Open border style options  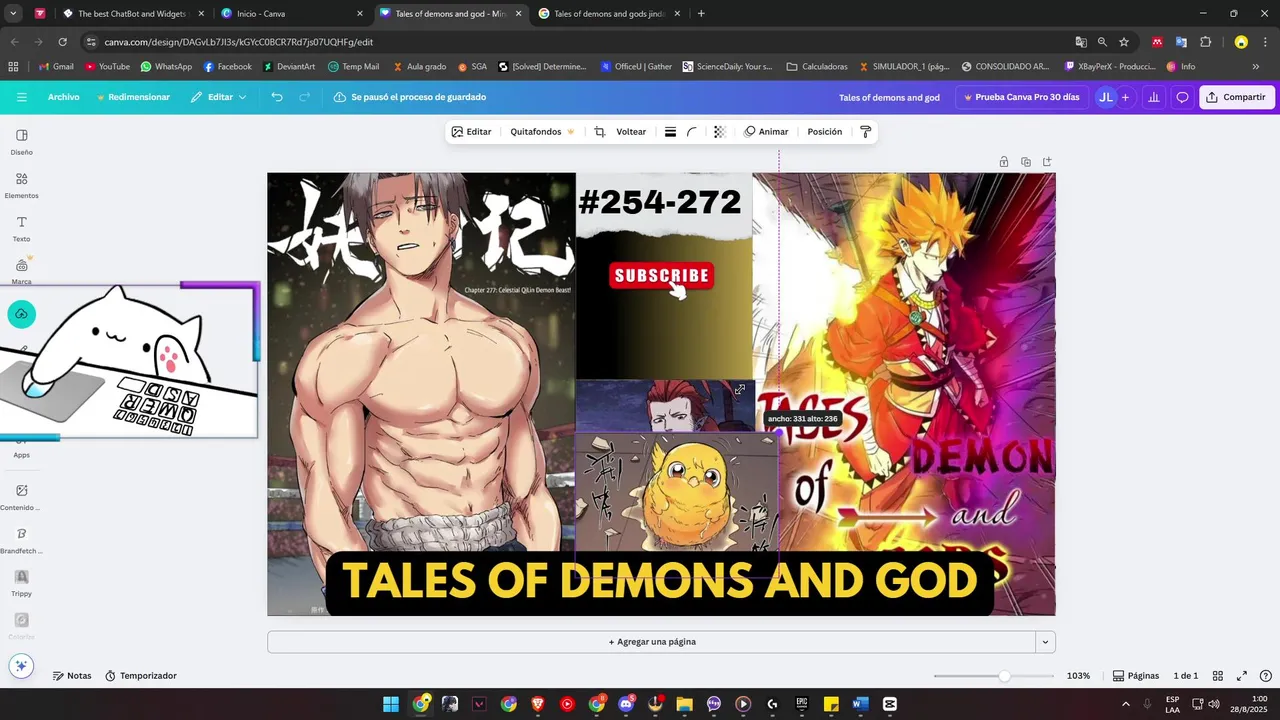(670, 132)
